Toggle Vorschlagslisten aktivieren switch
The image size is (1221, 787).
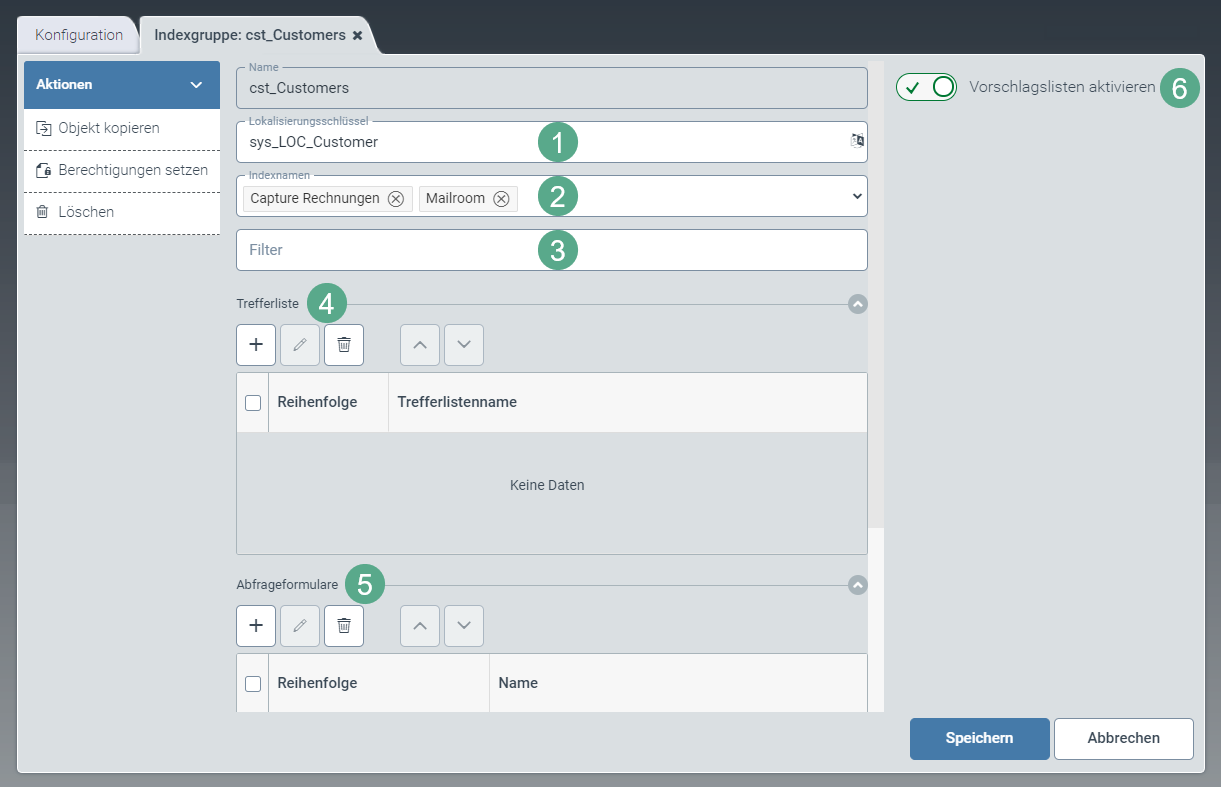pyautogui.click(x=927, y=88)
